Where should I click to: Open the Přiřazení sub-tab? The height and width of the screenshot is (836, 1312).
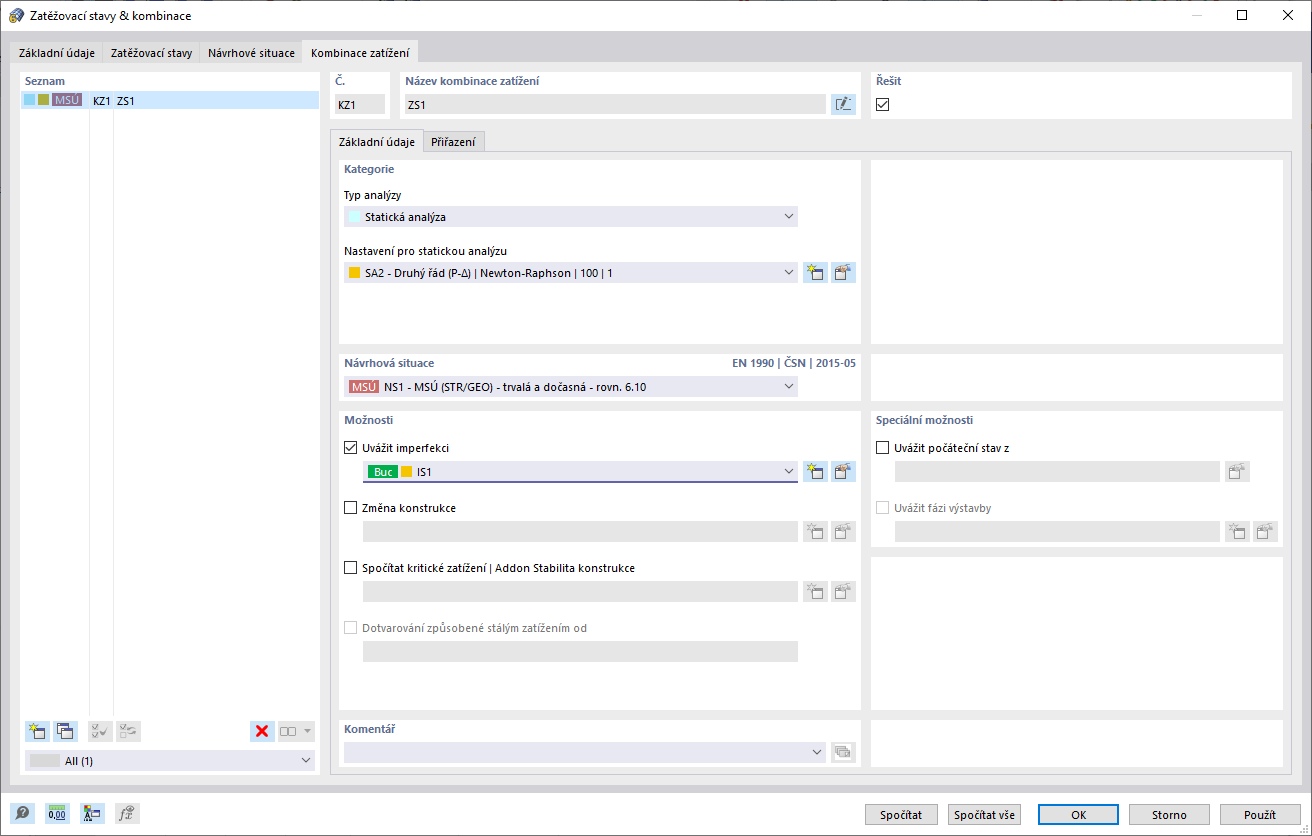pos(454,142)
